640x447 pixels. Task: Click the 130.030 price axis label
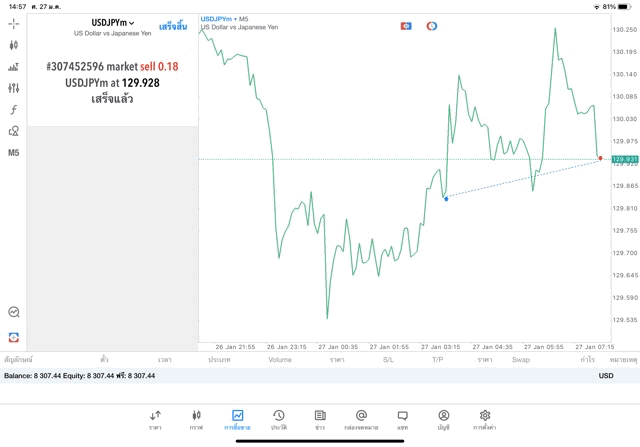pos(624,119)
